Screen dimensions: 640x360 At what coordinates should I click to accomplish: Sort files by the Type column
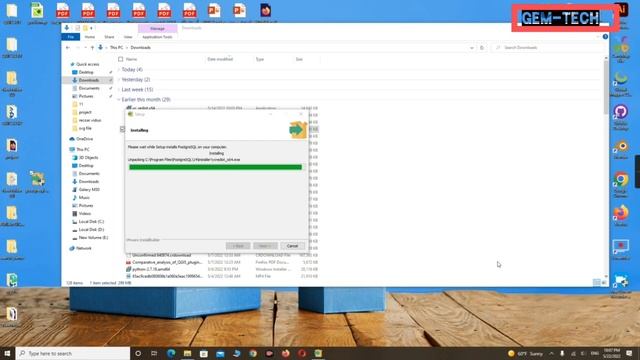click(x=260, y=59)
